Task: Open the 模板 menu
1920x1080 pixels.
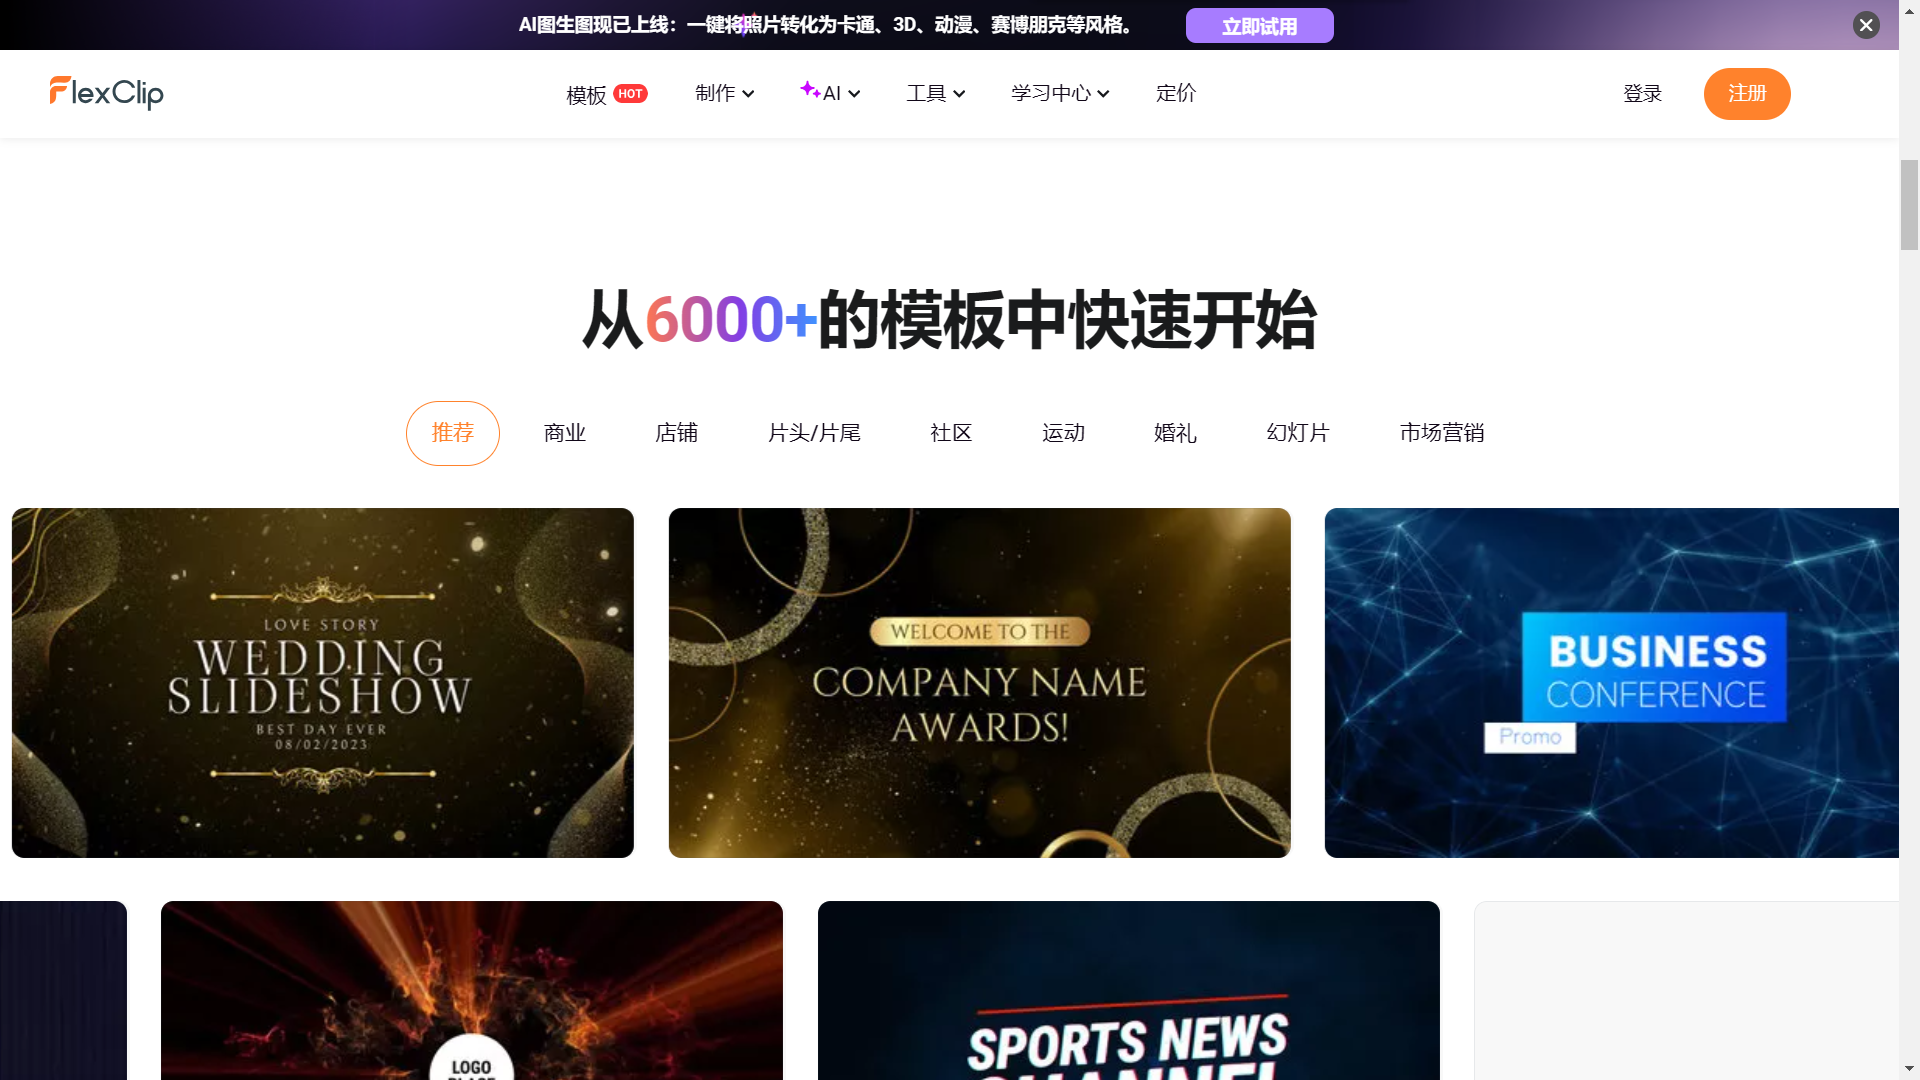Action: point(586,94)
